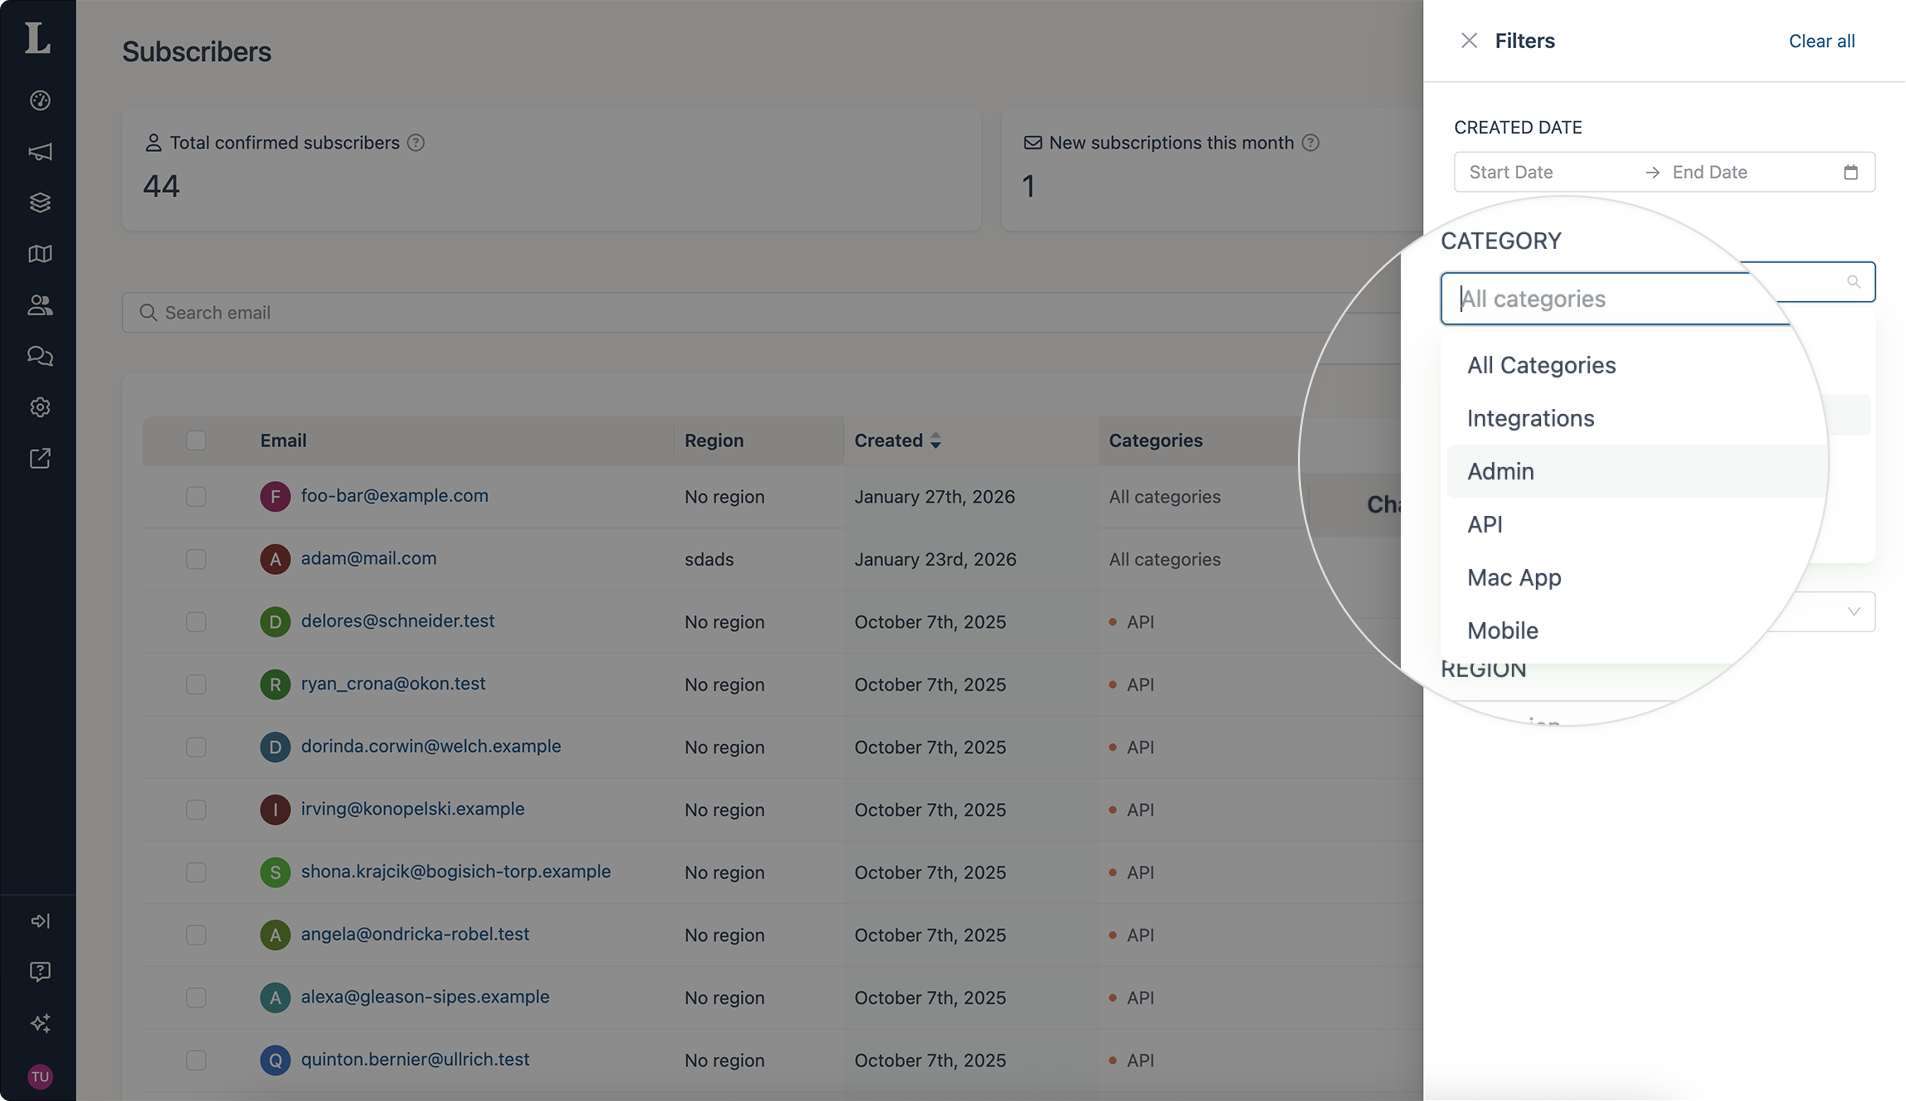Image resolution: width=1906 pixels, height=1101 pixels.
Task: Expand the dropdown chevron above Region
Action: [x=1853, y=612]
